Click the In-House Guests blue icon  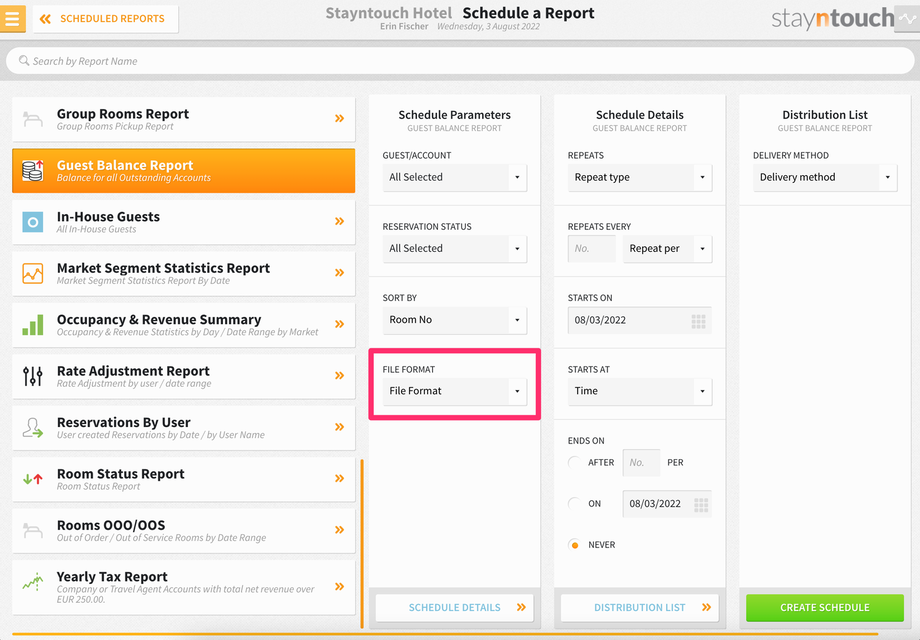pos(33,222)
